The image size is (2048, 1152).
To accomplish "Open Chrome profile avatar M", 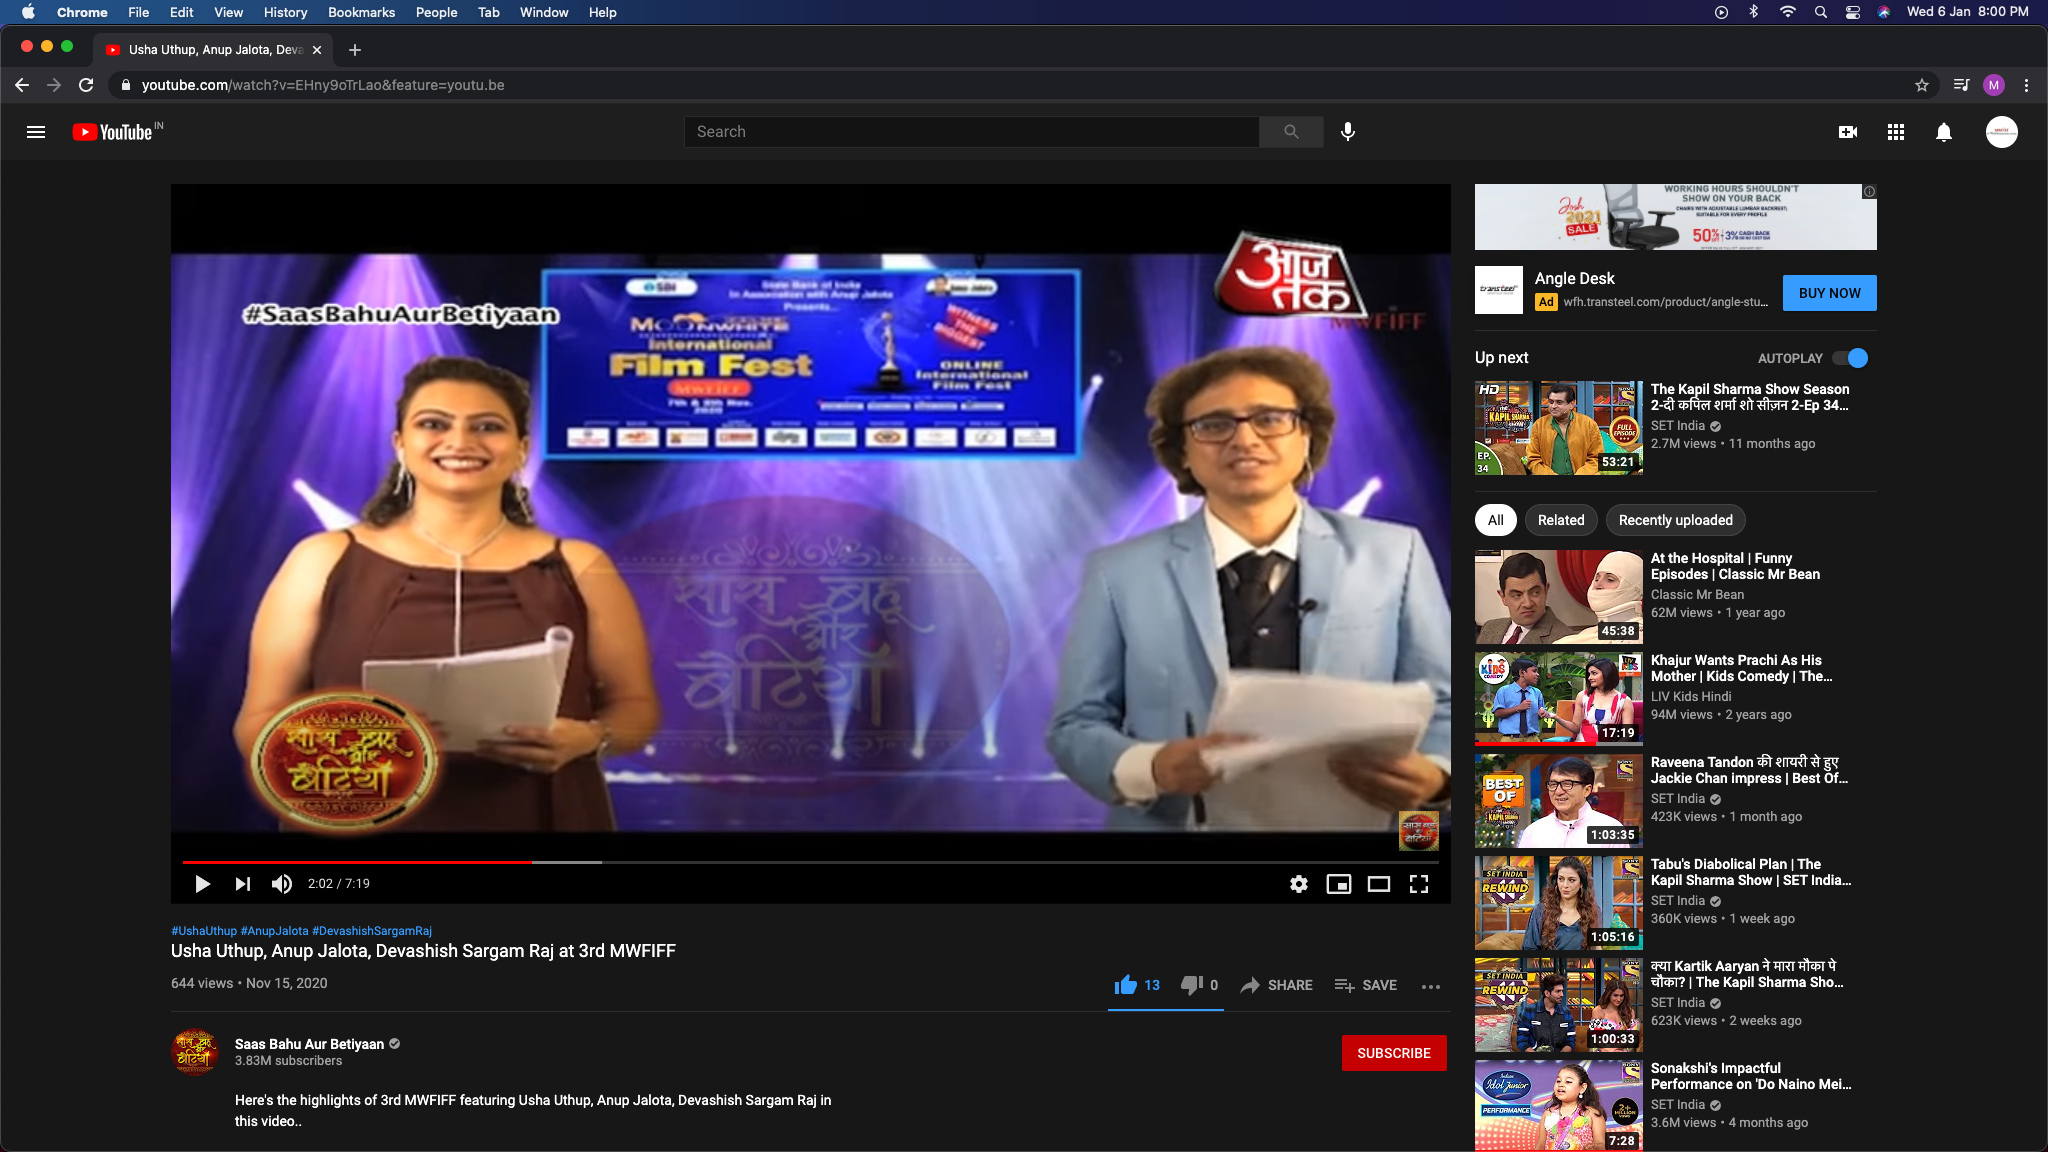I will pos(1994,85).
